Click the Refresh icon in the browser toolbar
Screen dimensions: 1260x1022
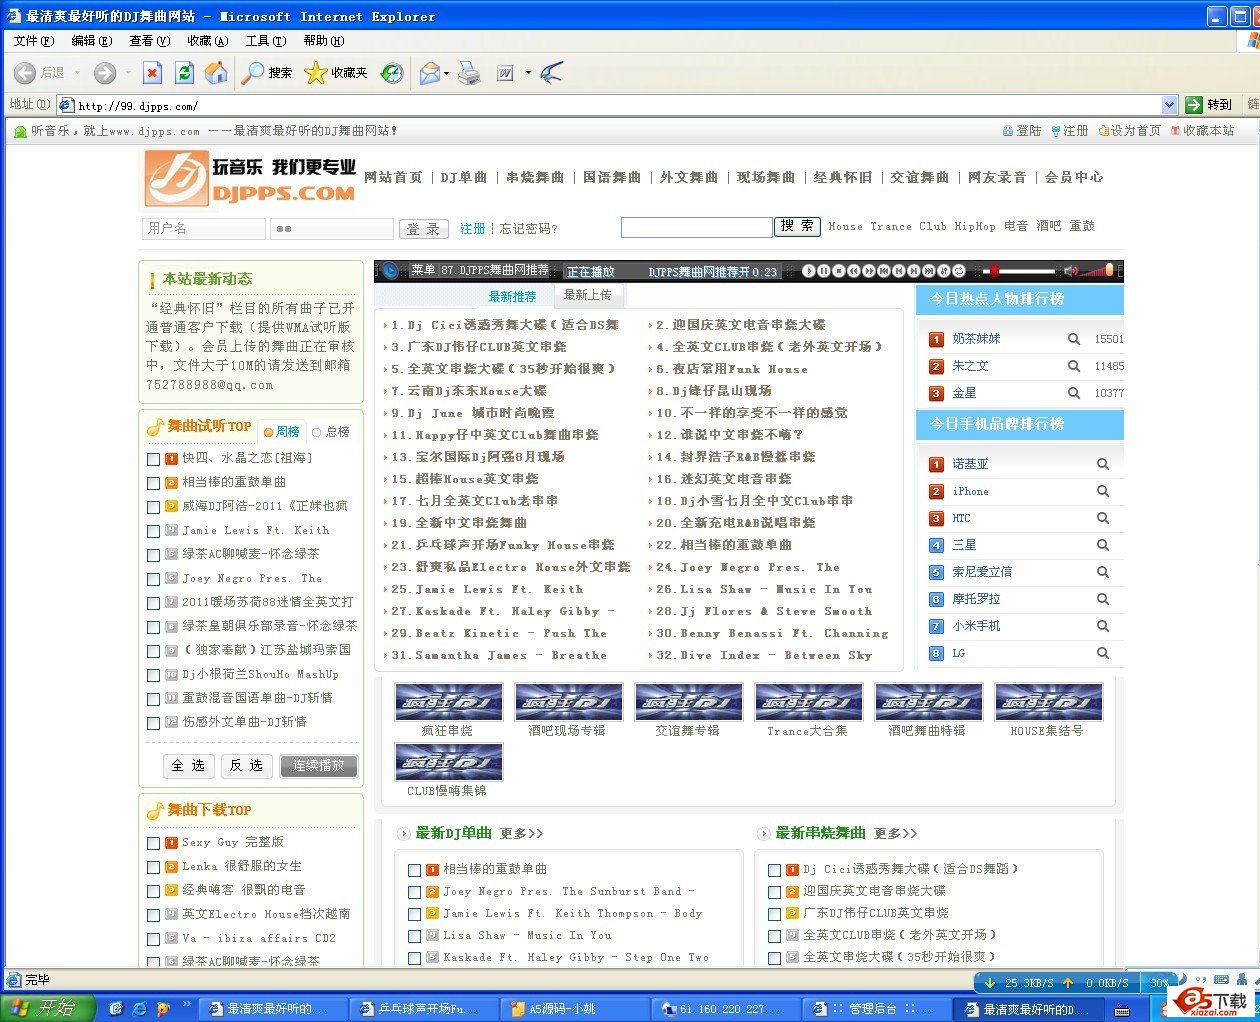(184, 72)
